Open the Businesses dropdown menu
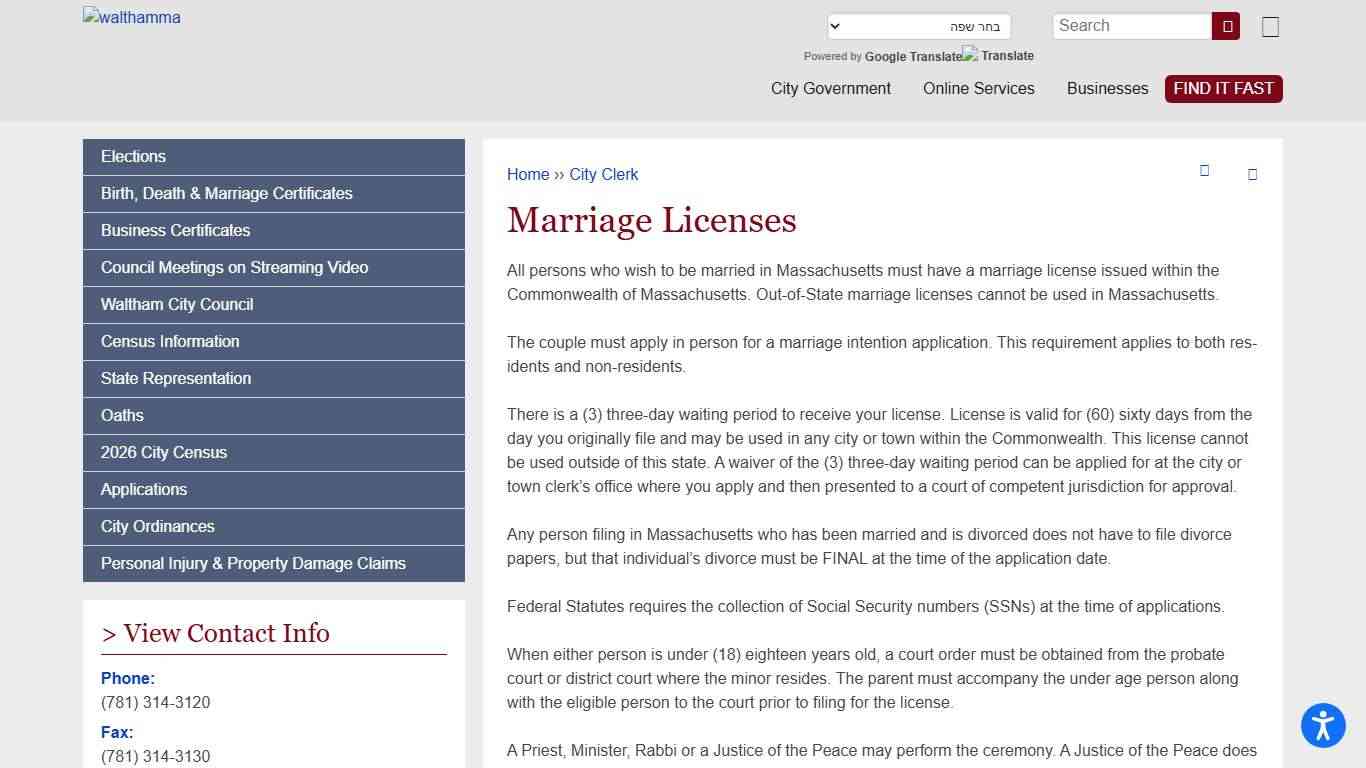 [1107, 88]
